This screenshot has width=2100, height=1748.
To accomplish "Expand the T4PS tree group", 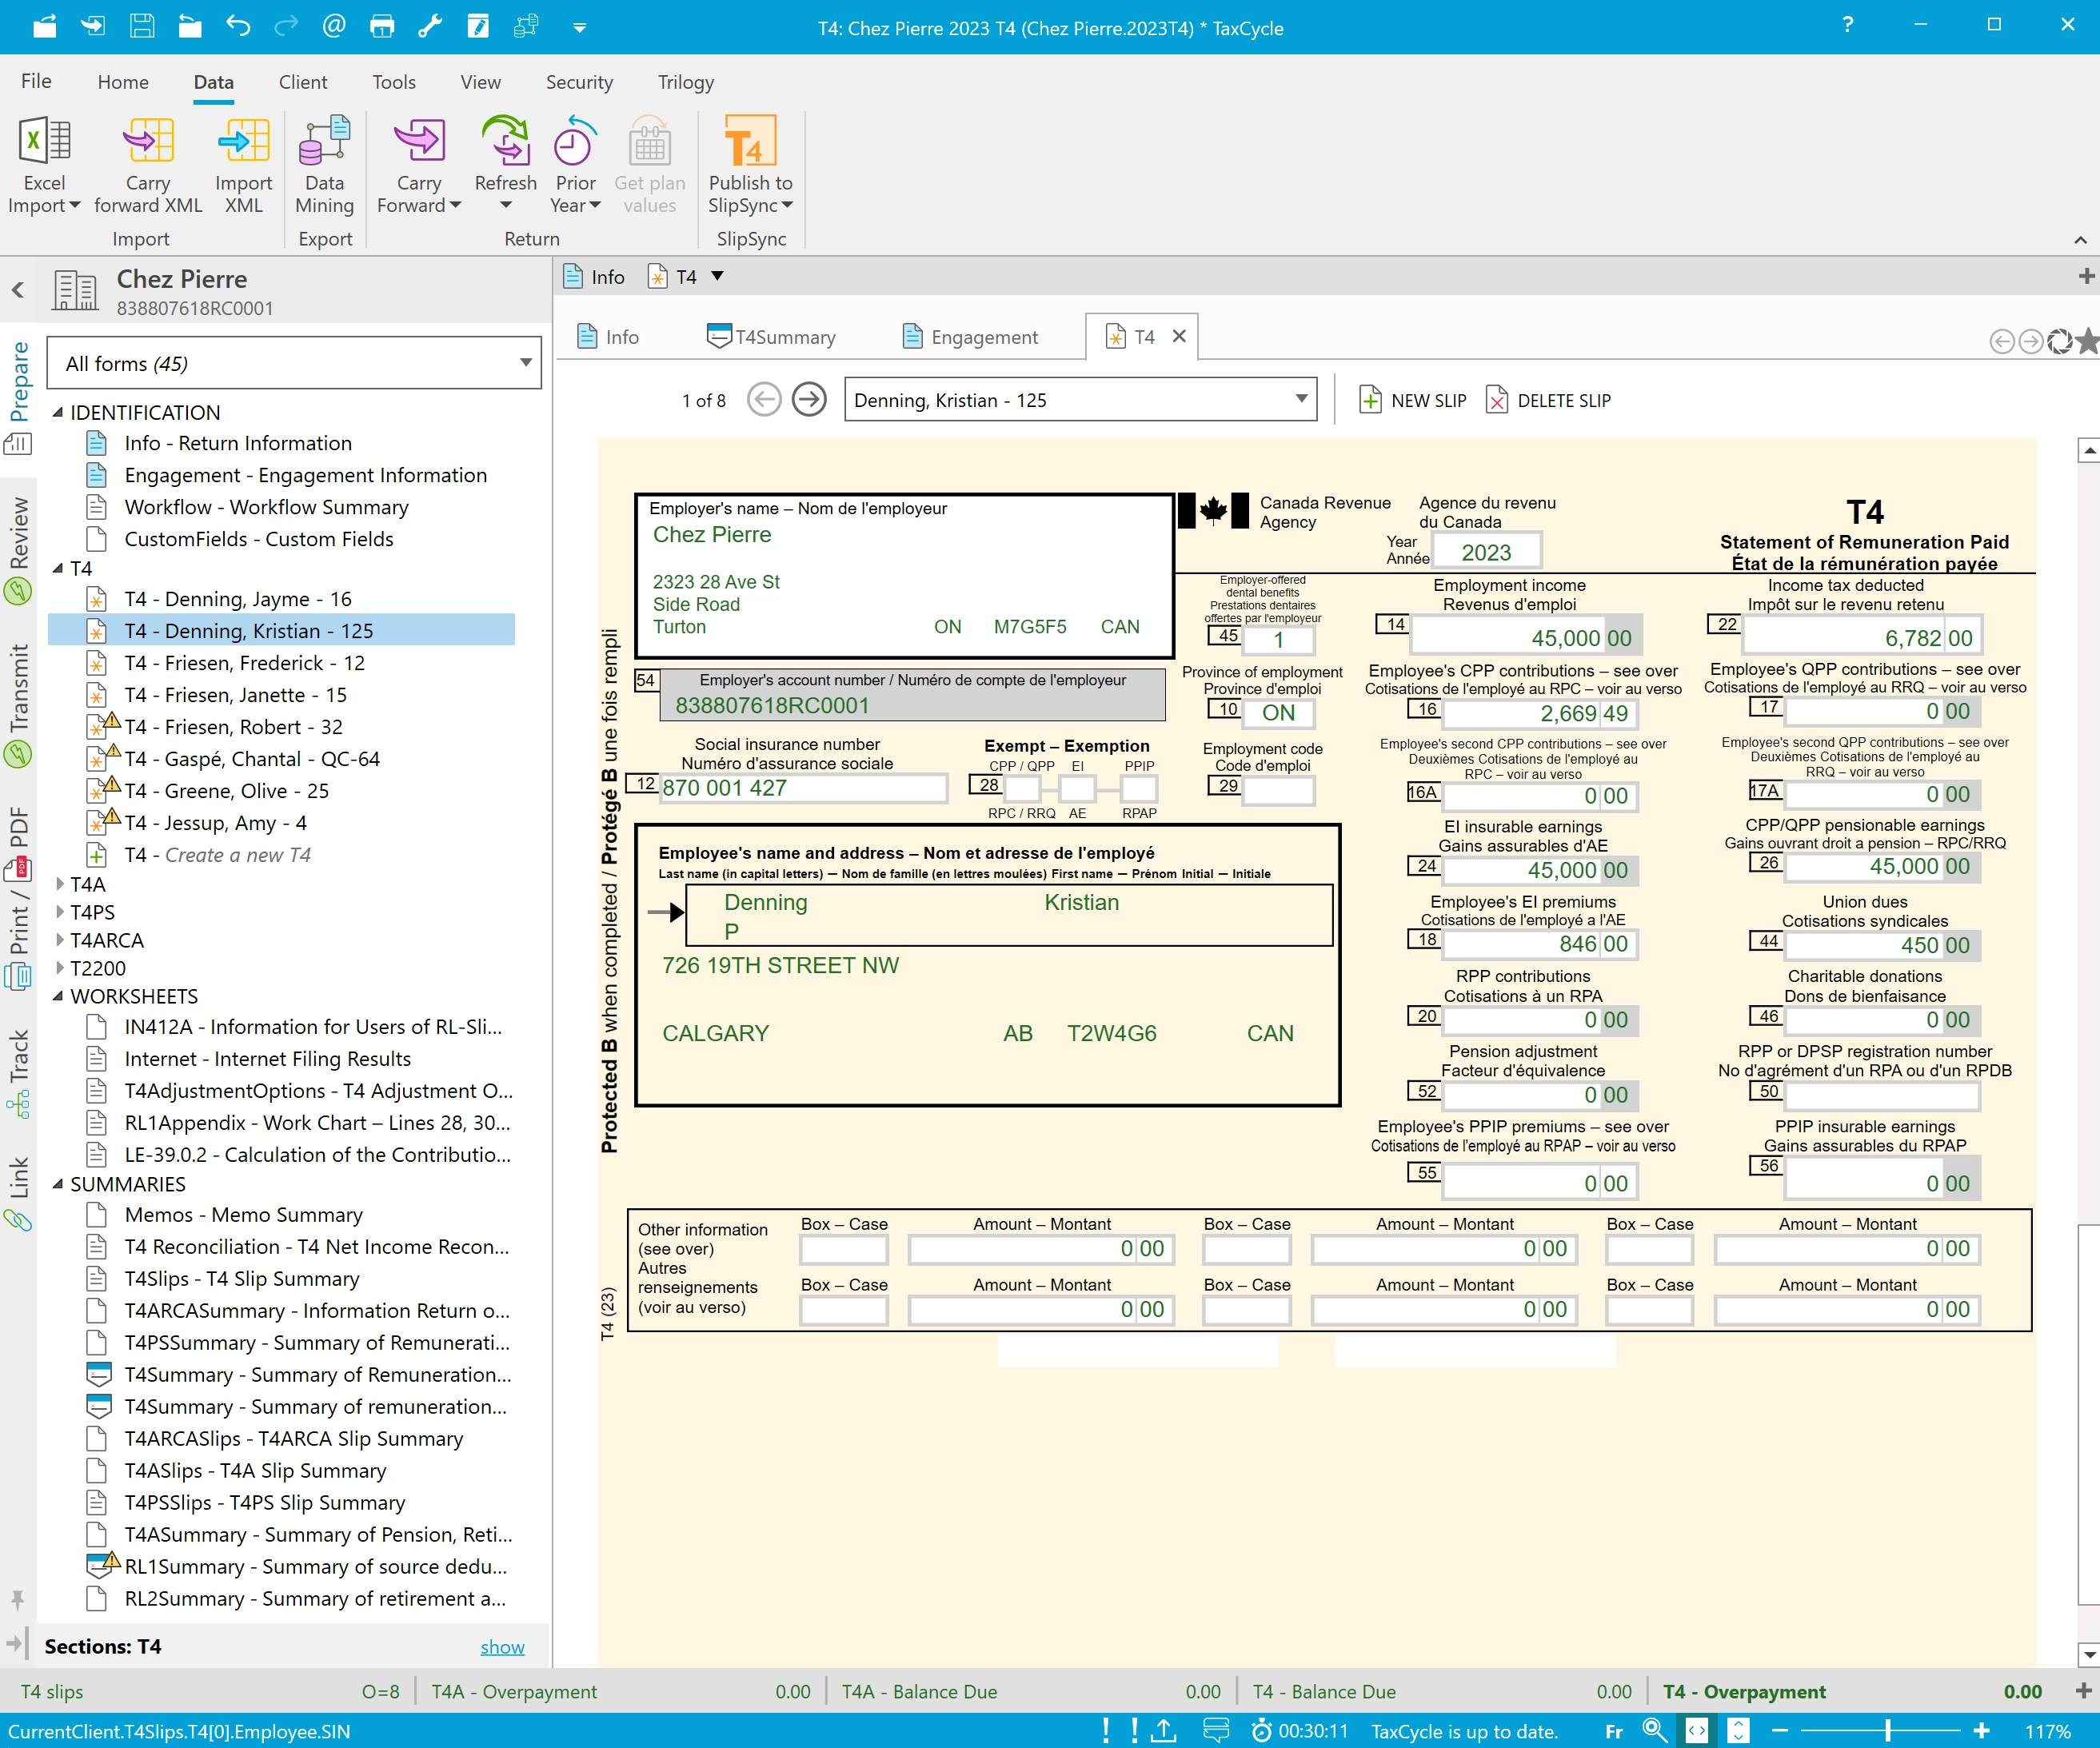I will click(x=60, y=912).
